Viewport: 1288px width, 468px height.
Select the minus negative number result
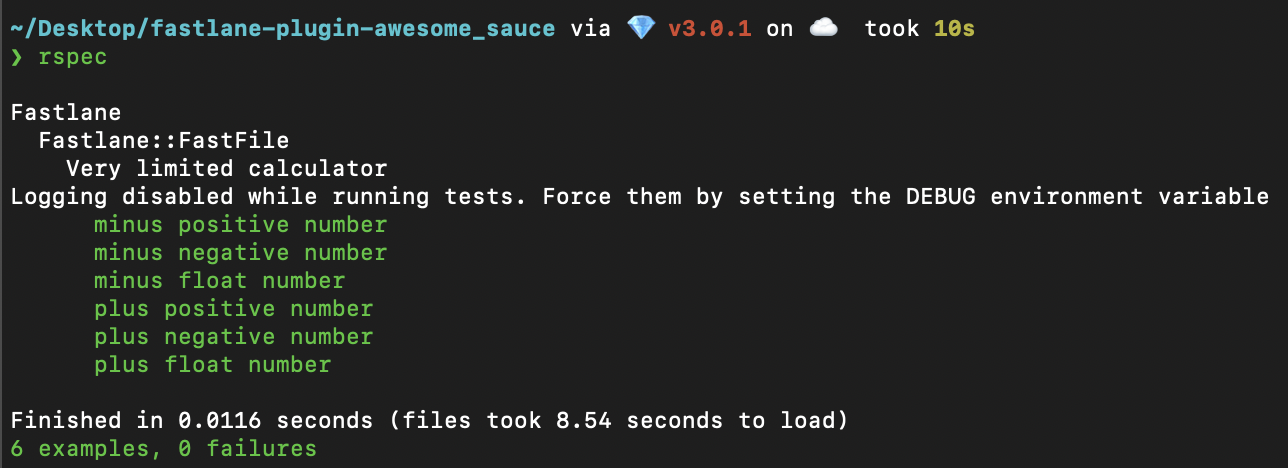coord(240,253)
